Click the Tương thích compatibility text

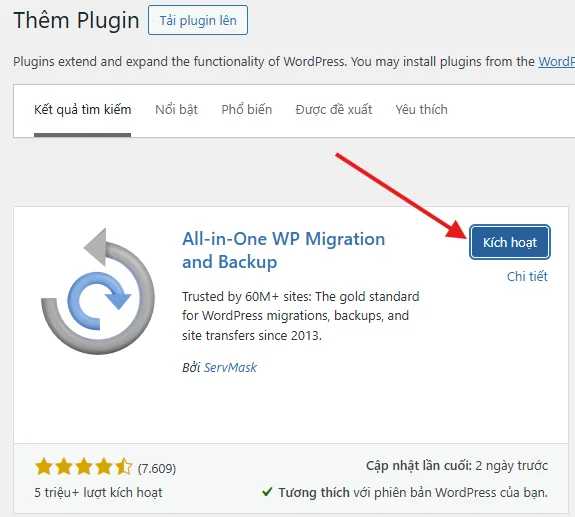(x=413, y=492)
